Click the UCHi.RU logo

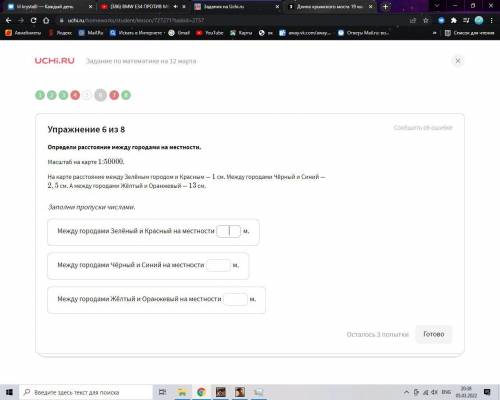[55, 61]
